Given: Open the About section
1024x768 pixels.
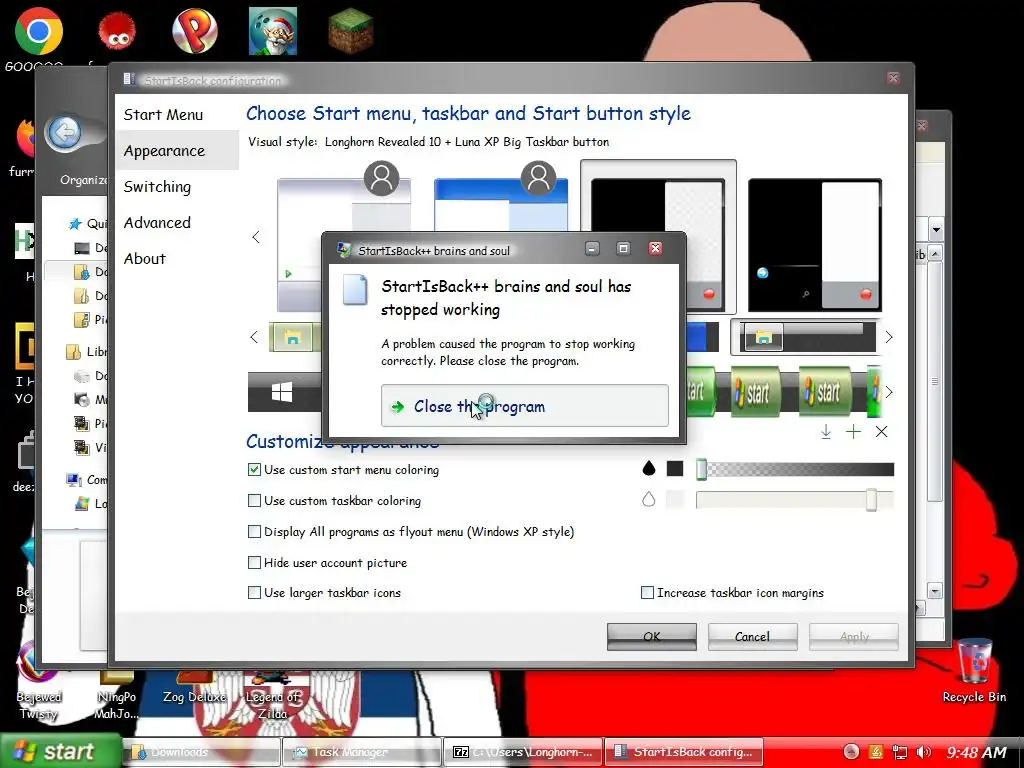Looking at the screenshot, I should pyautogui.click(x=145, y=259).
